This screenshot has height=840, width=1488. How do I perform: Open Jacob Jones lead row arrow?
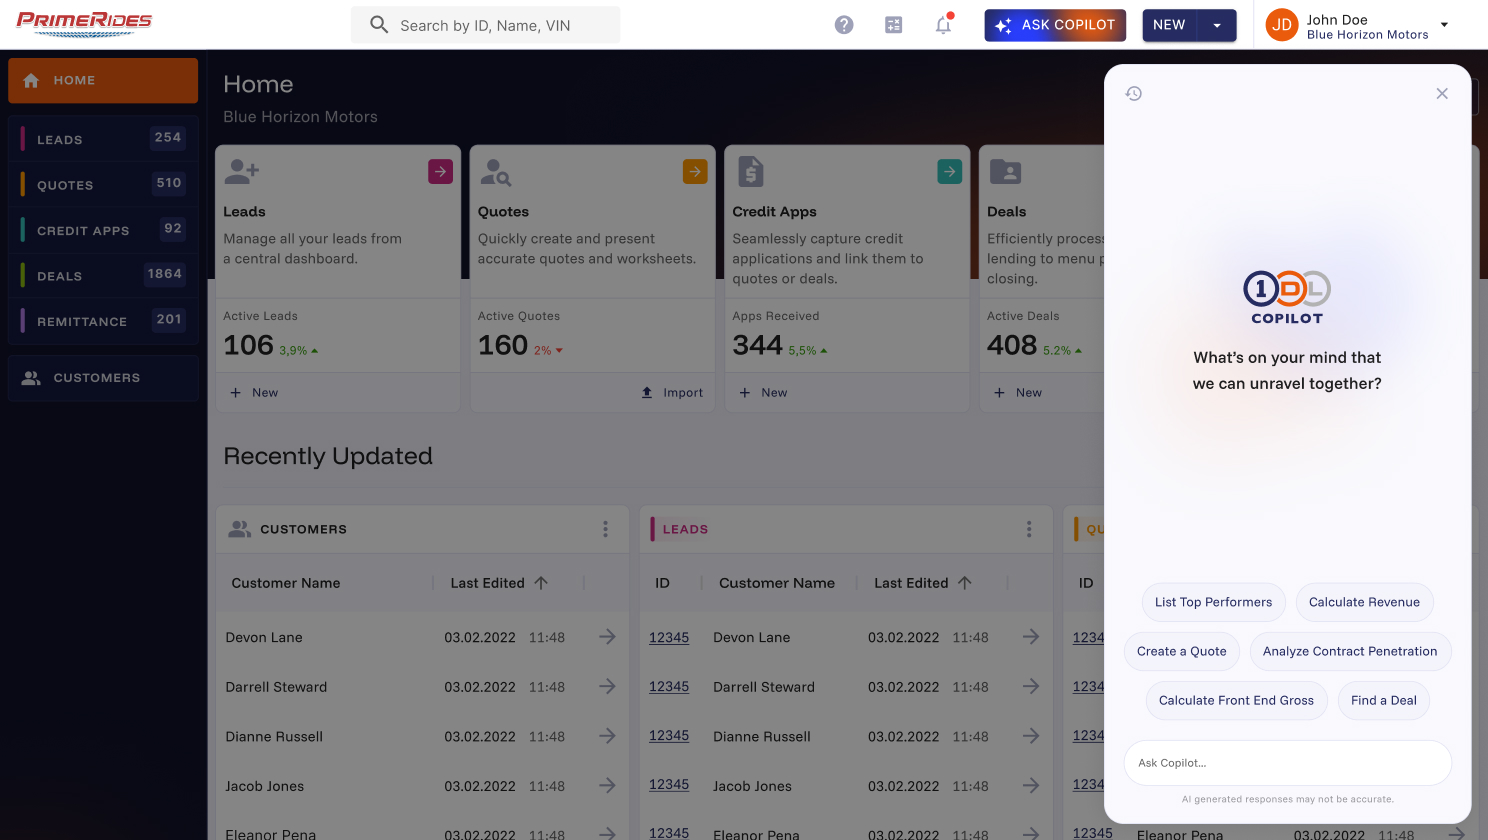pyautogui.click(x=1031, y=785)
